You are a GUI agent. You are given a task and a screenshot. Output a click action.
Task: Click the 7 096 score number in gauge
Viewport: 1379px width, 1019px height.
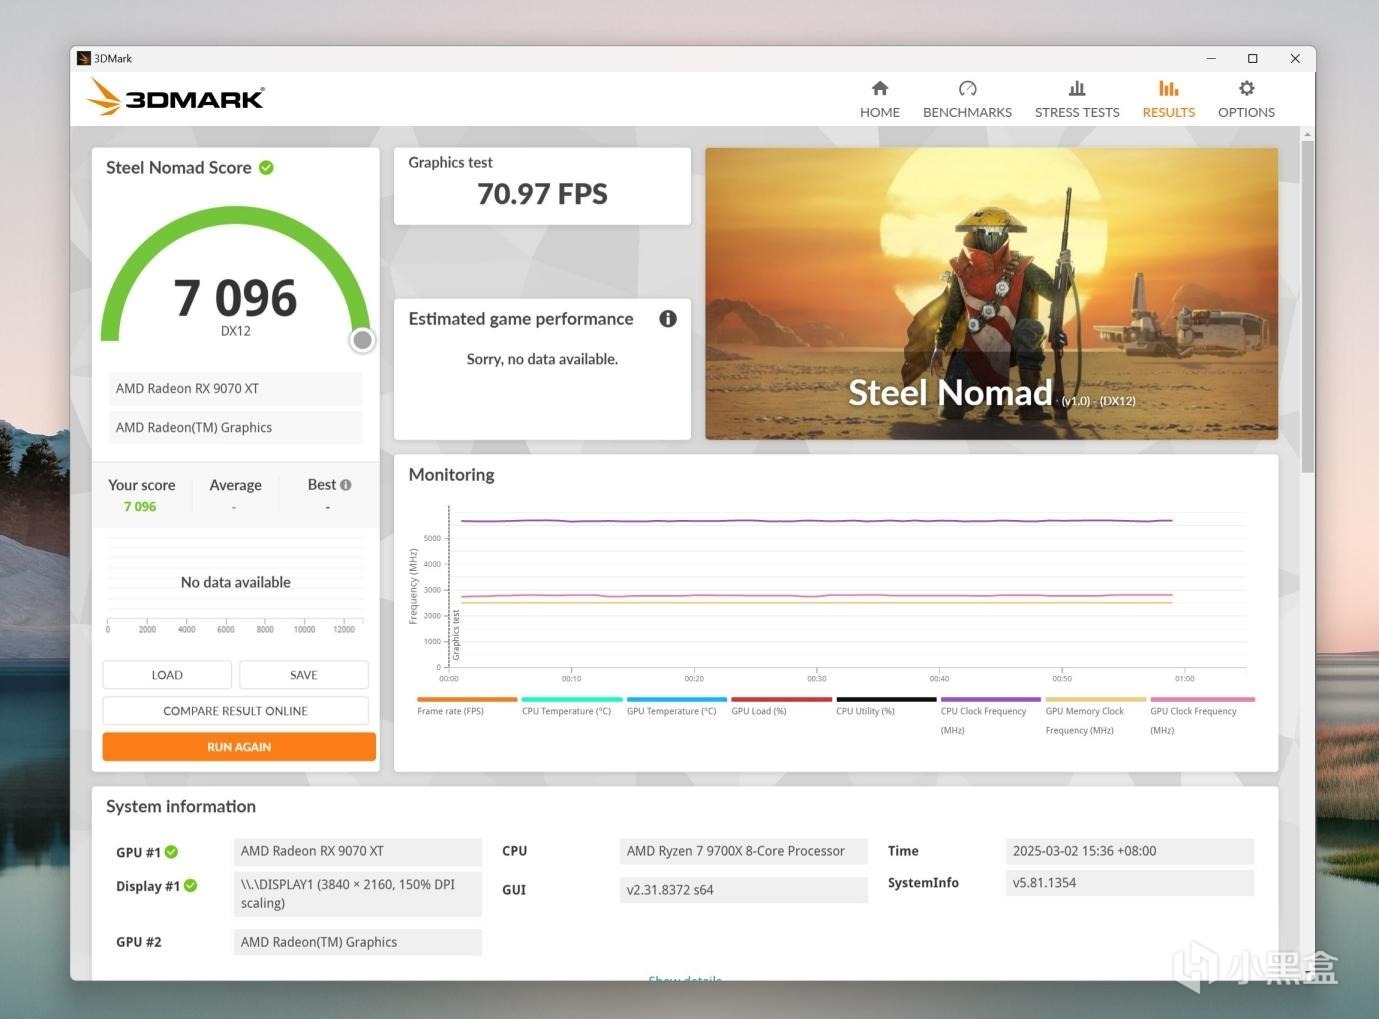coord(235,298)
